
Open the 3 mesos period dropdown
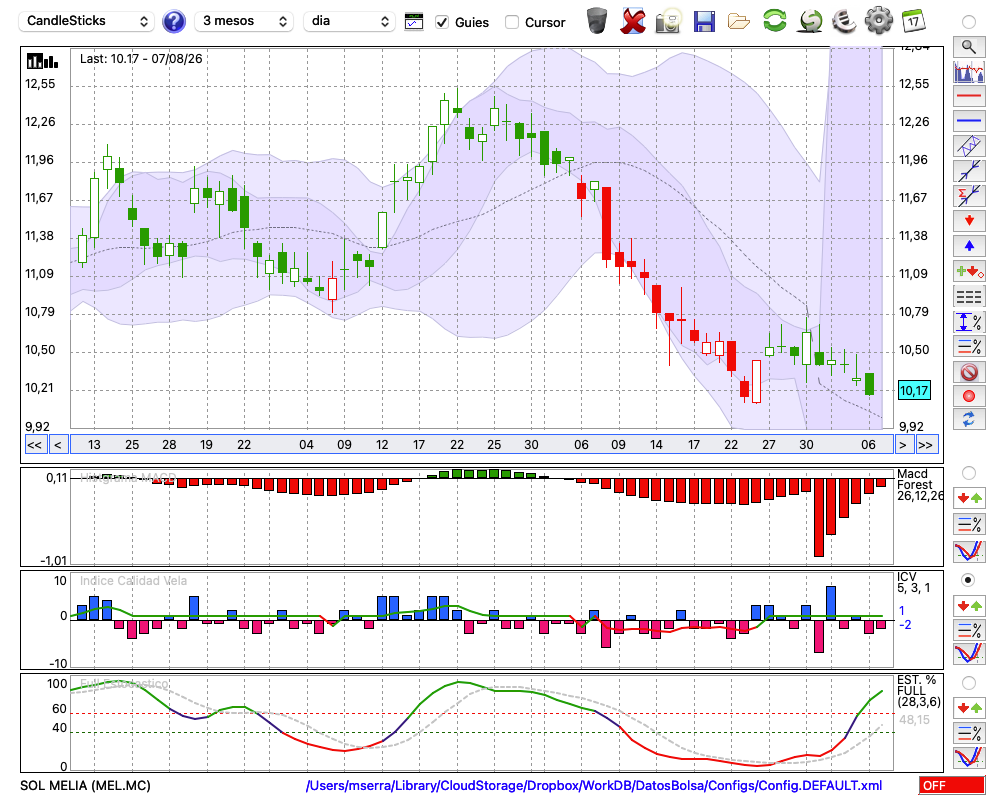pyautogui.click(x=244, y=21)
